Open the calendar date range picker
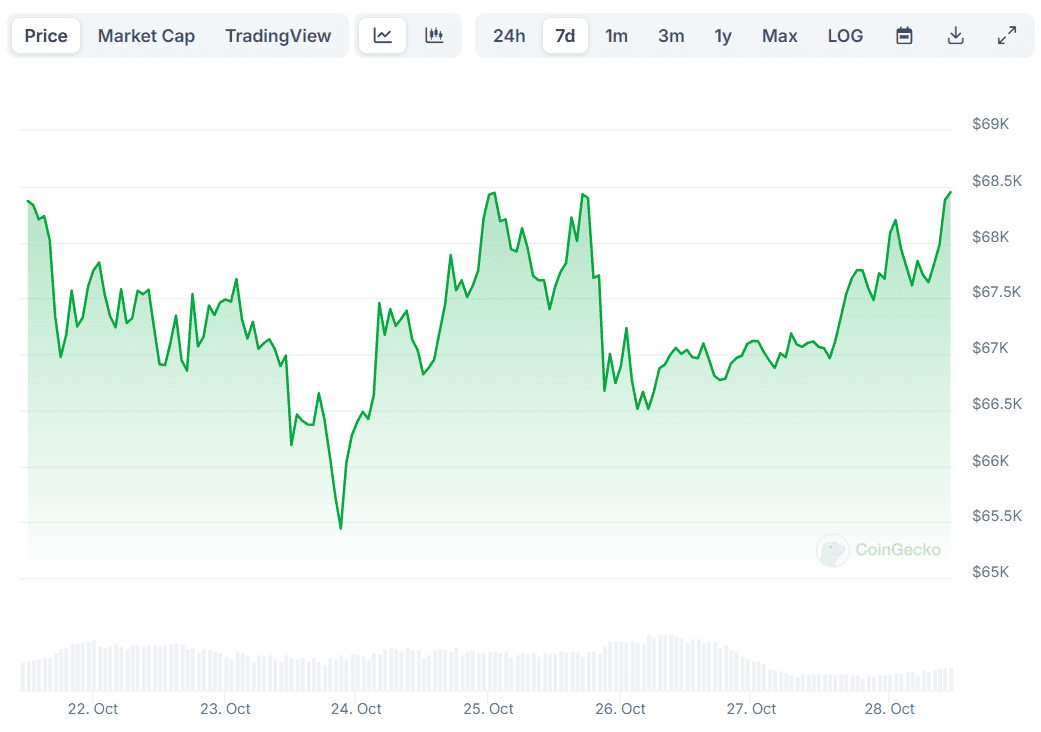The image size is (1041, 732). 904,35
